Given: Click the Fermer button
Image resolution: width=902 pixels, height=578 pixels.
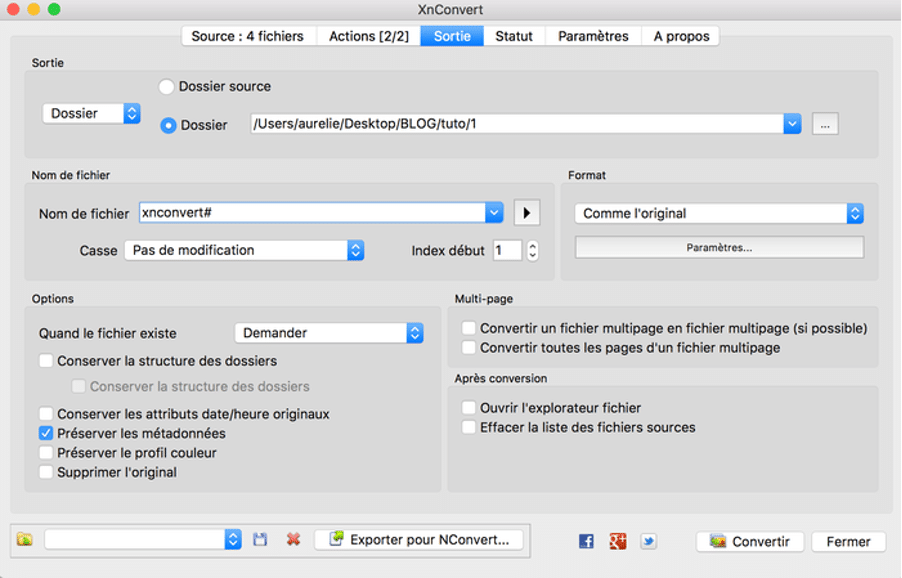Looking at the screenshot, I should 849,541.
